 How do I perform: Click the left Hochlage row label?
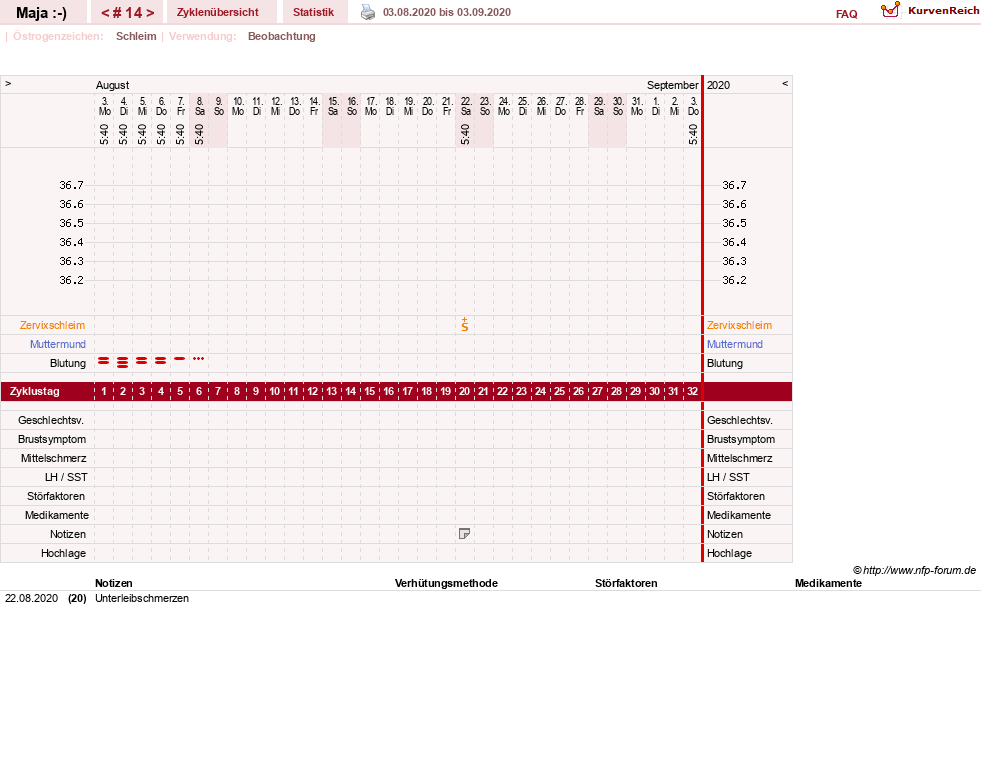(63, 553)
